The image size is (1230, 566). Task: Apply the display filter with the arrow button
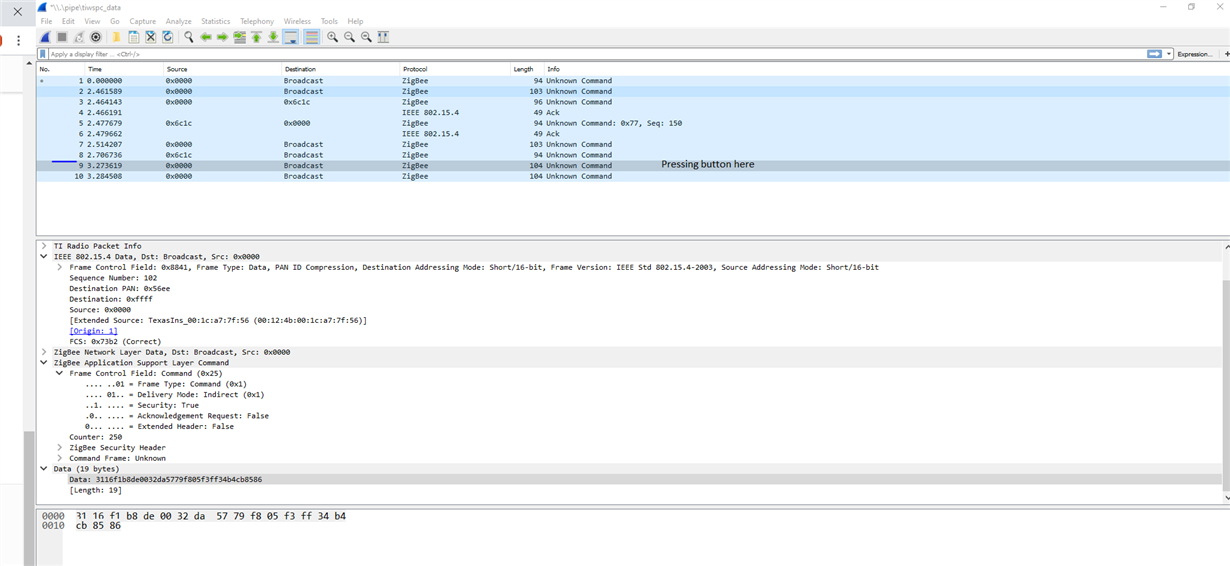click(1155, 54)
